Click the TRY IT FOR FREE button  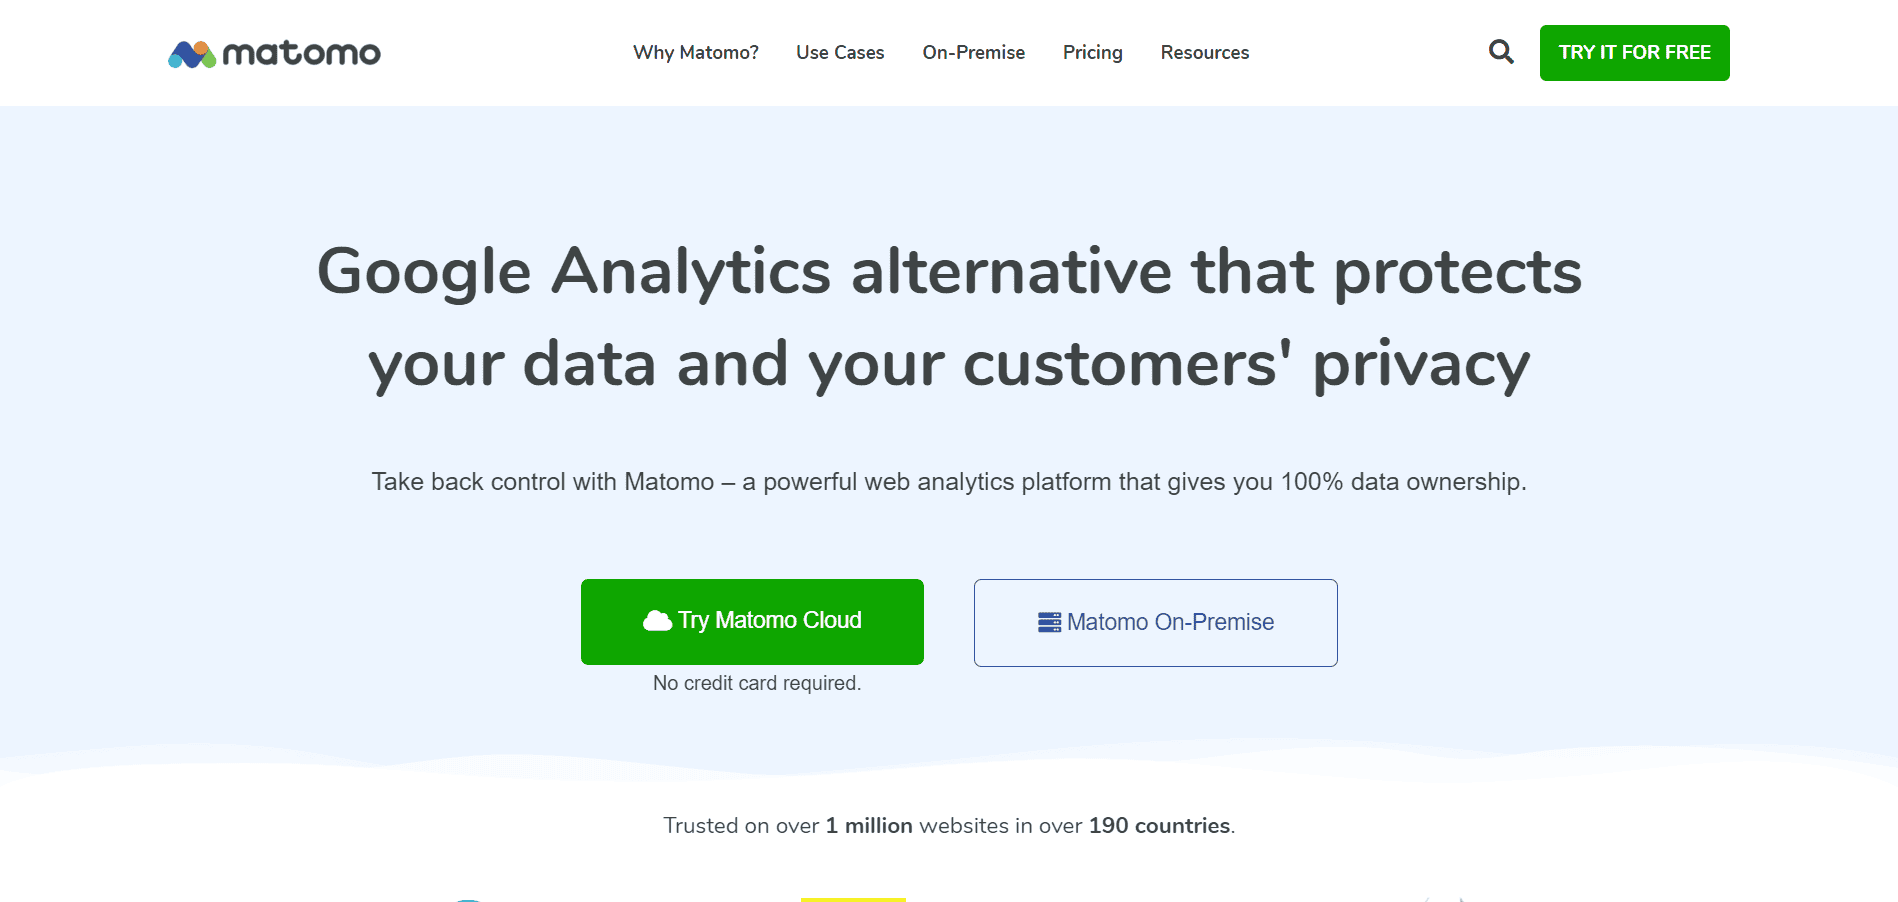(x=1635, y=53)
